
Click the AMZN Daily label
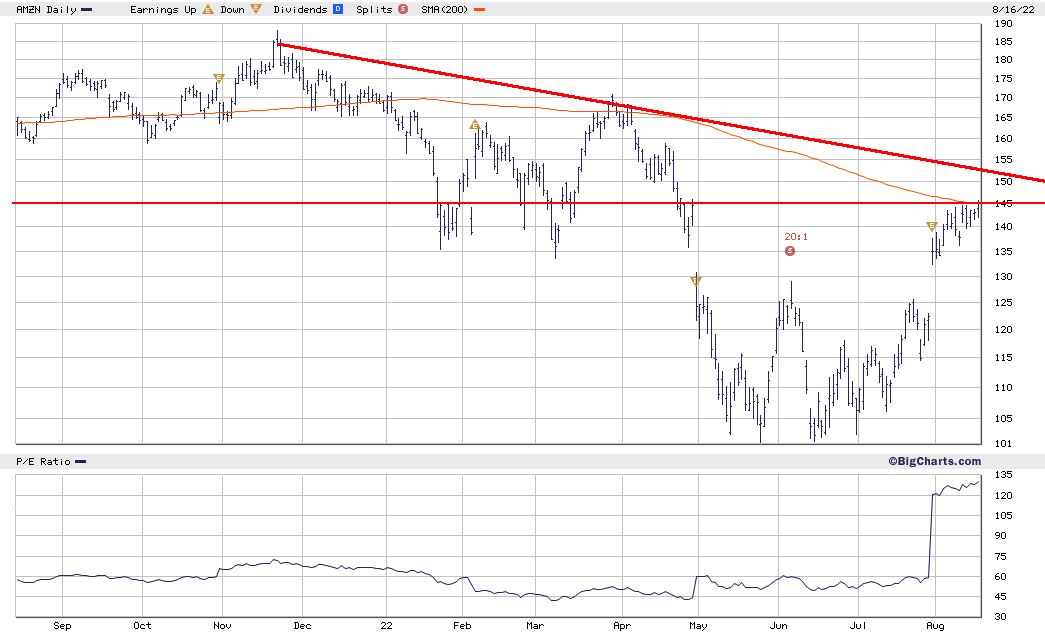coord(46,10)
